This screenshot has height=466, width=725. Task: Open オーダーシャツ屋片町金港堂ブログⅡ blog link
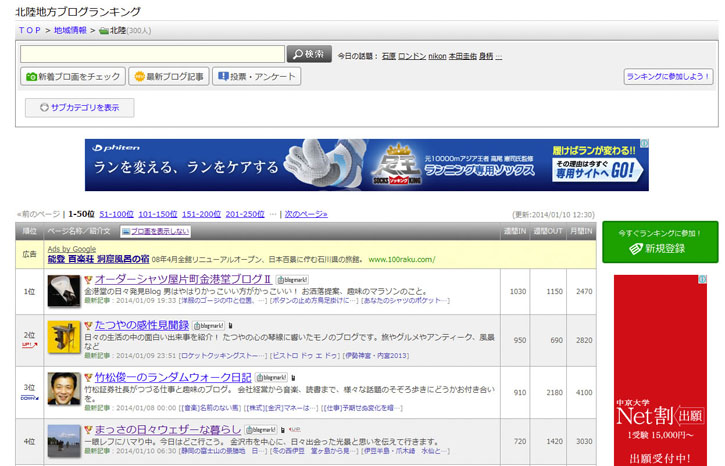tap(183, 279)
